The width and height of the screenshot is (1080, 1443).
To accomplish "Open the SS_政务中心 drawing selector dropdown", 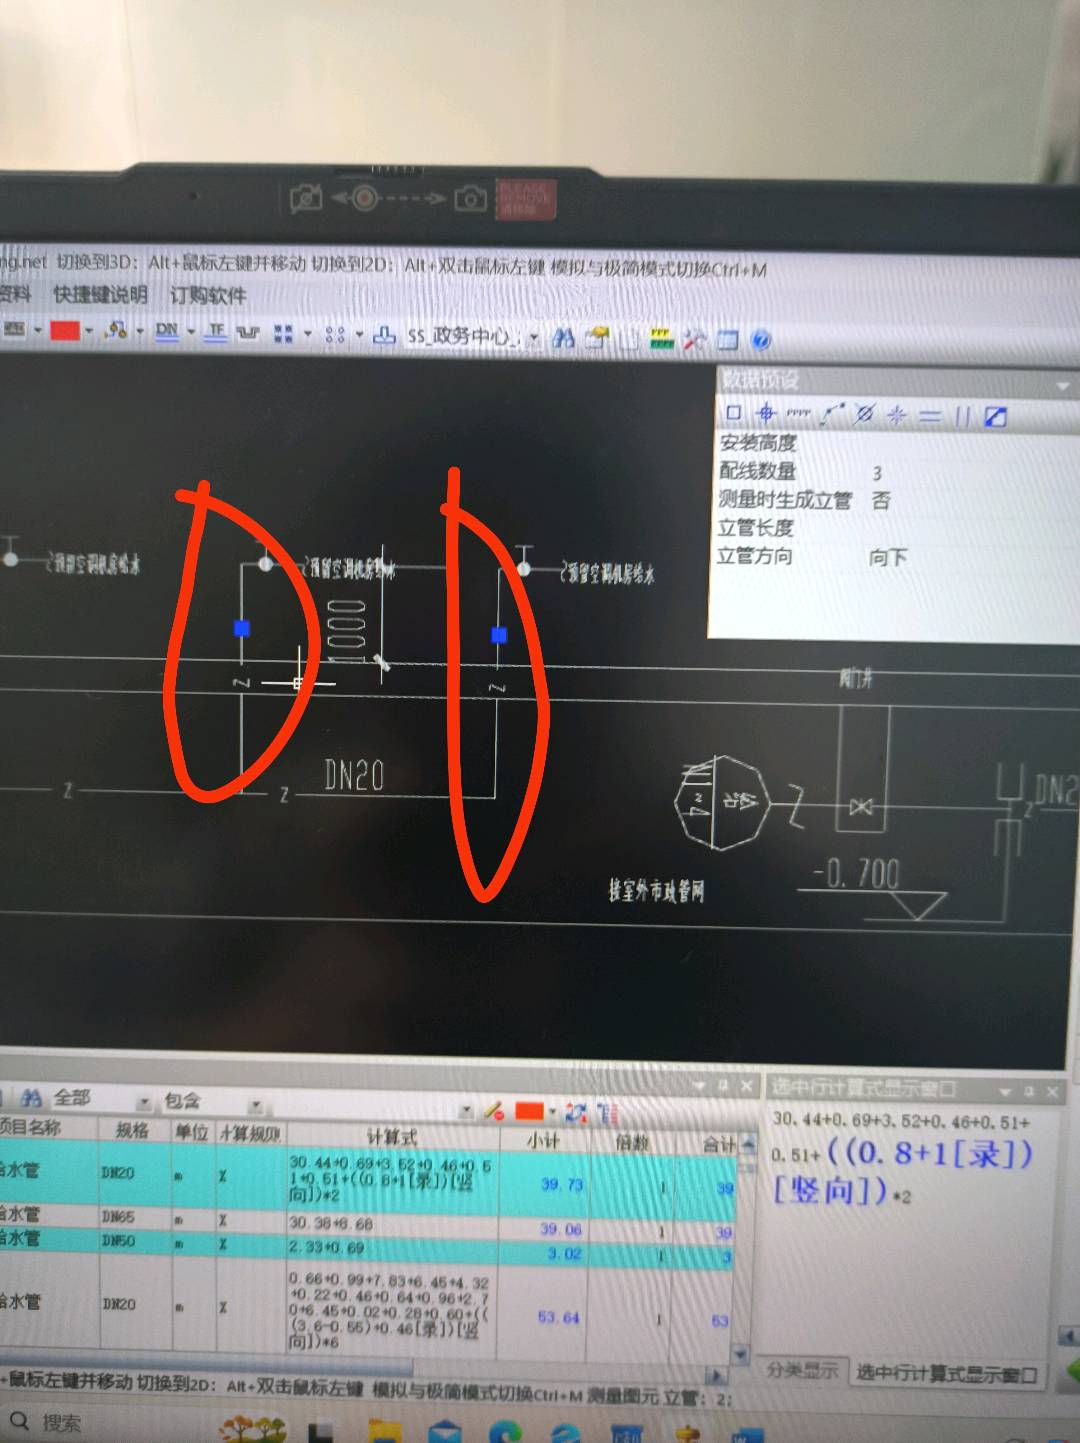I will [x=533, y=338].
